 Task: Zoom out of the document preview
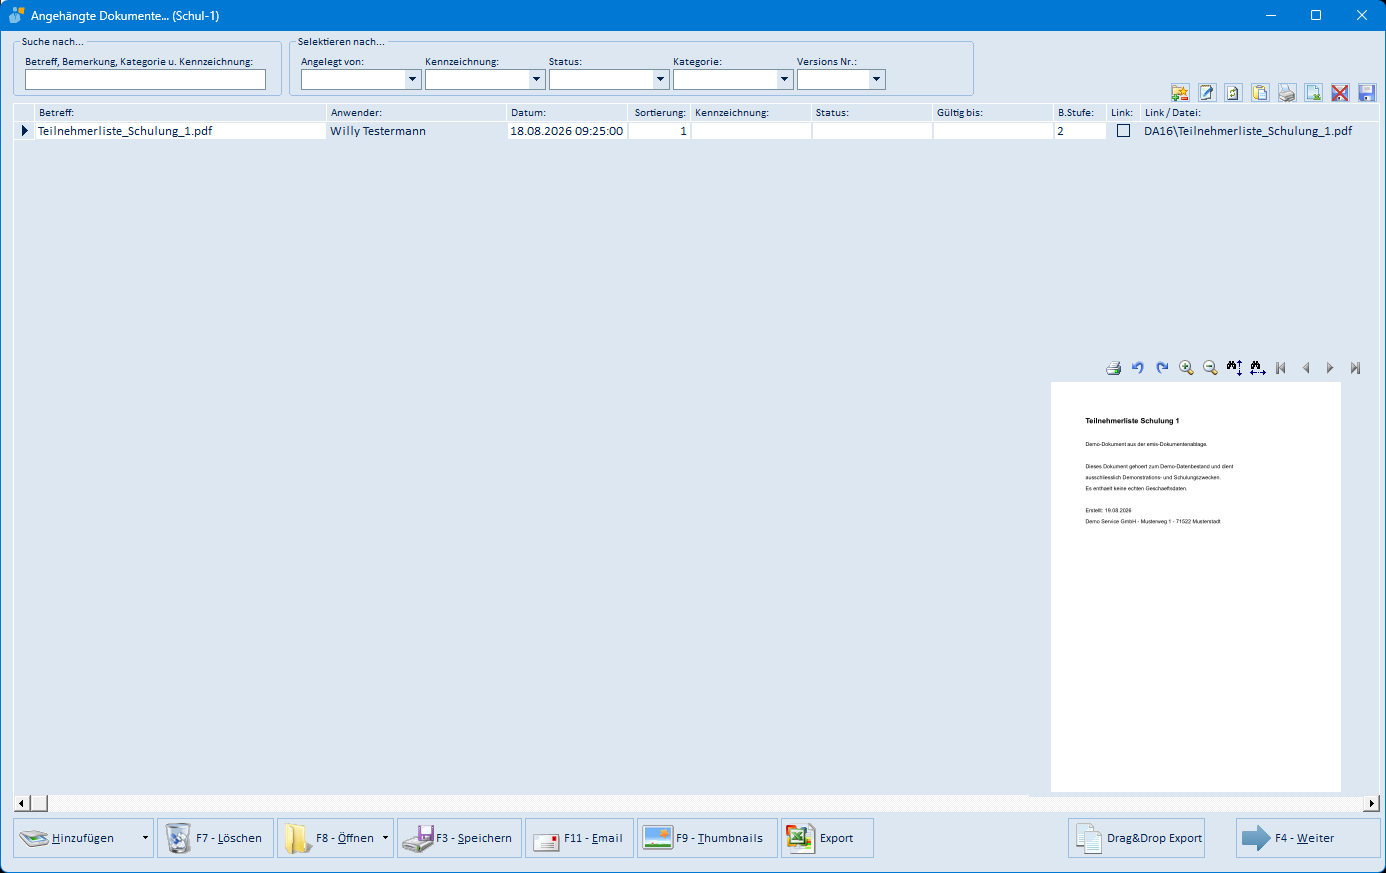tap(1210, 368)
